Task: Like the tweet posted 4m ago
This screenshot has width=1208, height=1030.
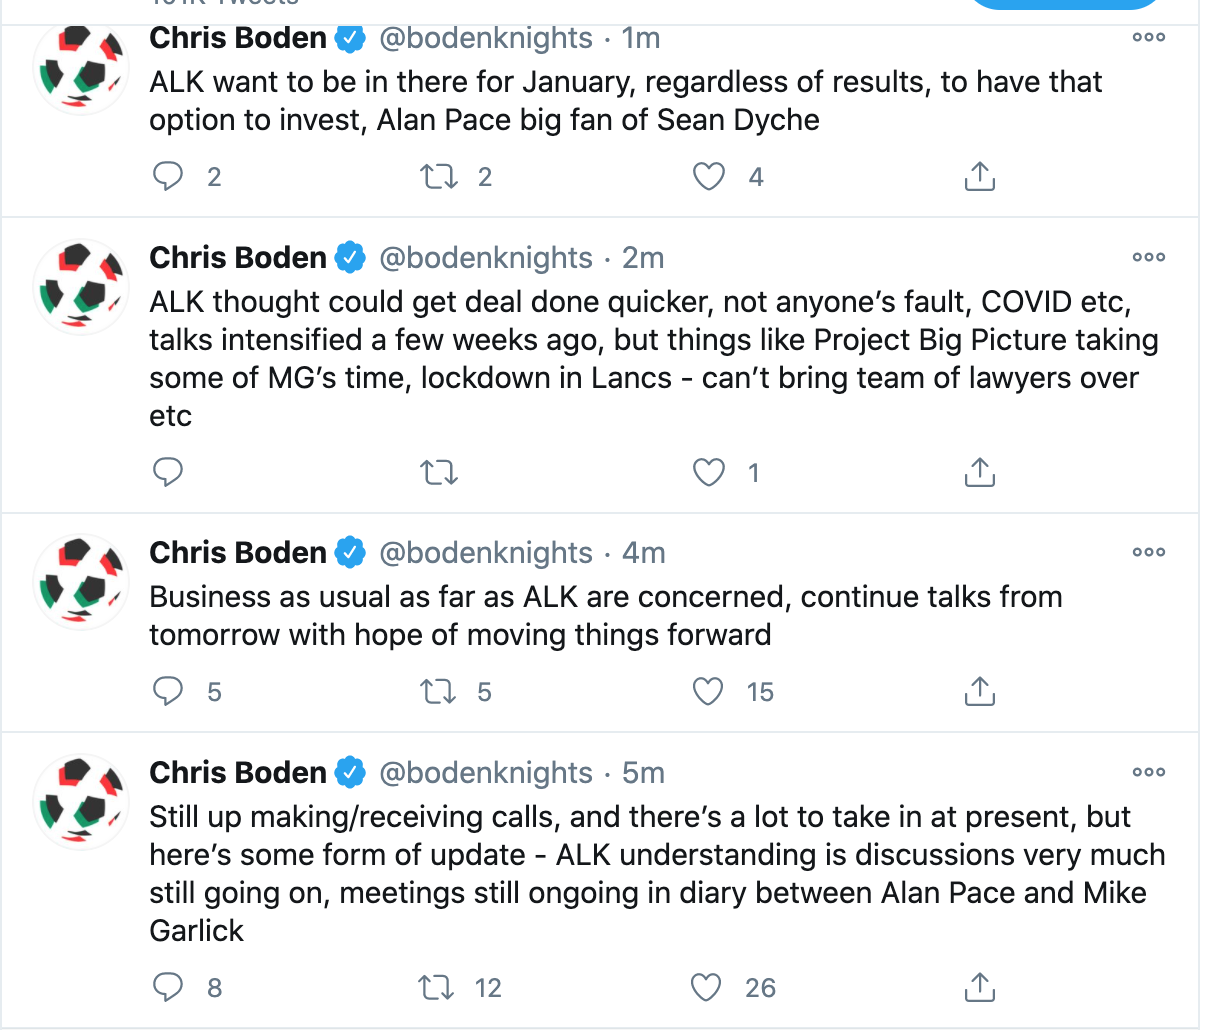Action: [x=708, y=692]
